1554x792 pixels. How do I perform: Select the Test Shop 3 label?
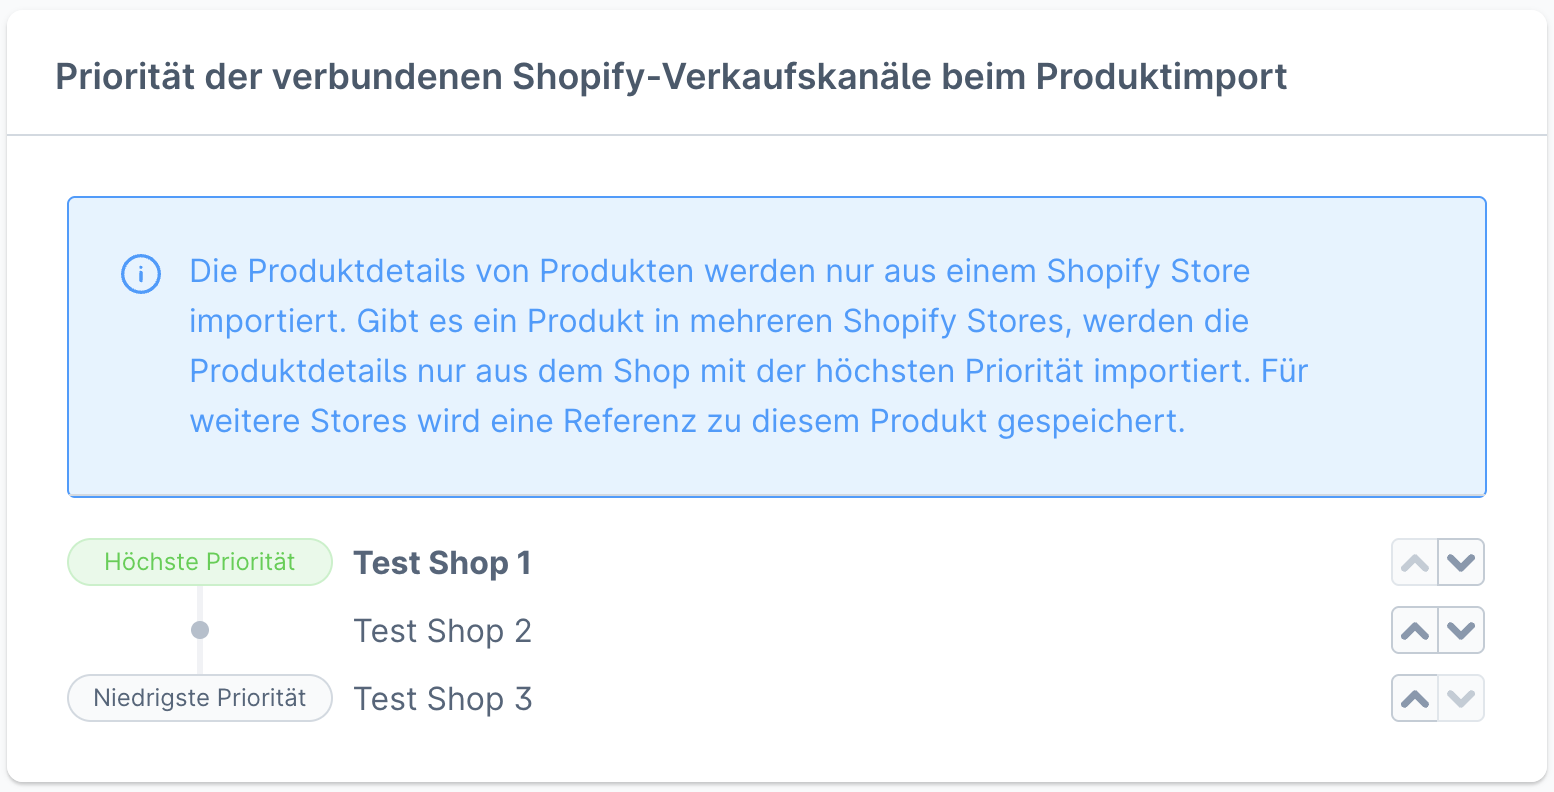[442, 699]
